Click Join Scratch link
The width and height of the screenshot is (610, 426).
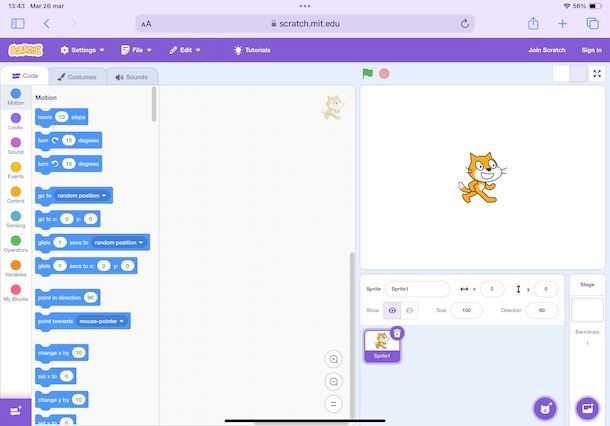[547, 50]
